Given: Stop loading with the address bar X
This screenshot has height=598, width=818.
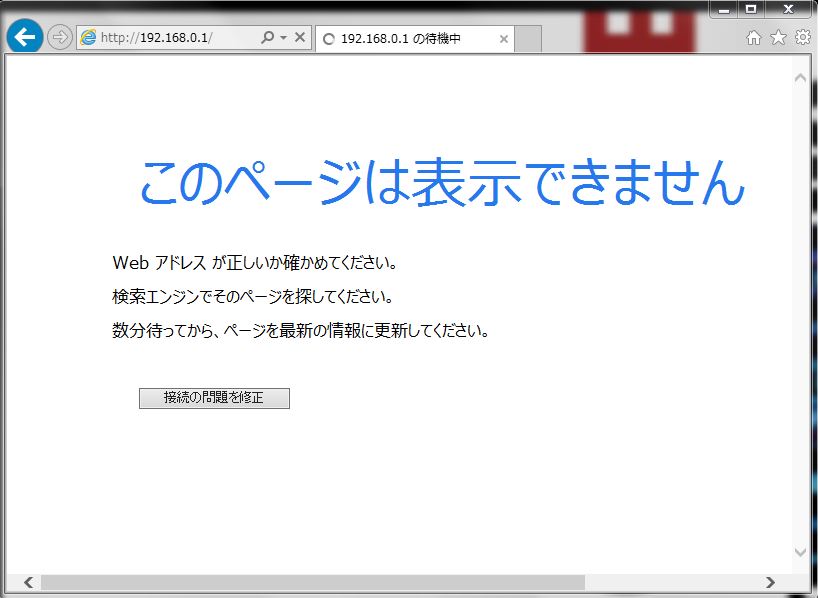Looking at the screenshot, I should pos(300,37).
